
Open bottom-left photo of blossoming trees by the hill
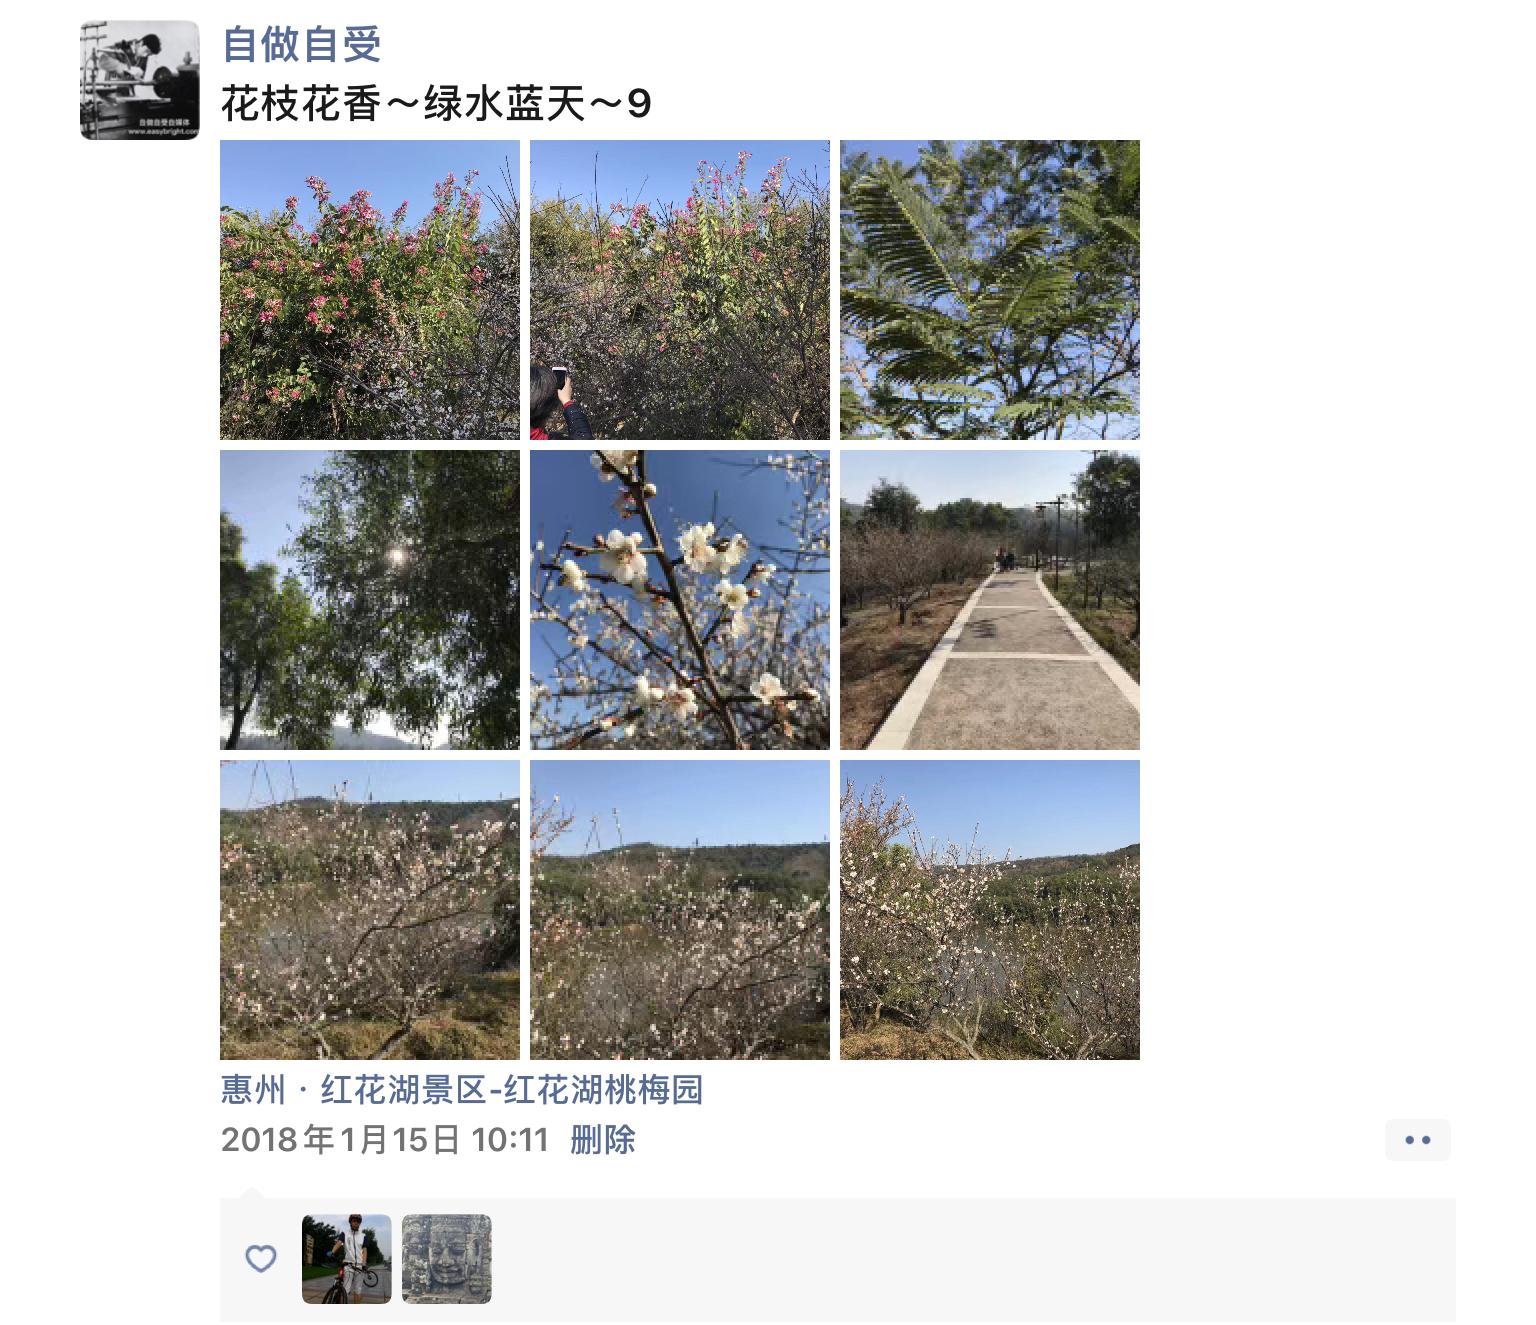coord(370,910)
